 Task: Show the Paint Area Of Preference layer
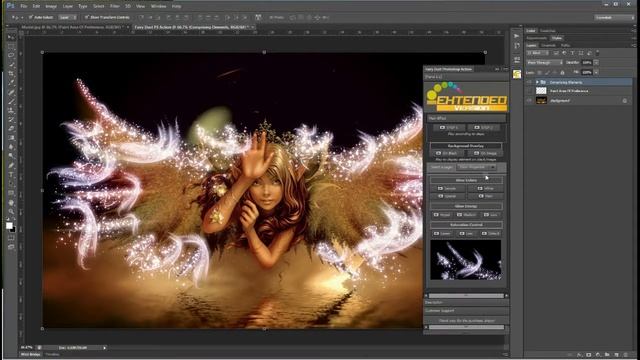point(529,91)
